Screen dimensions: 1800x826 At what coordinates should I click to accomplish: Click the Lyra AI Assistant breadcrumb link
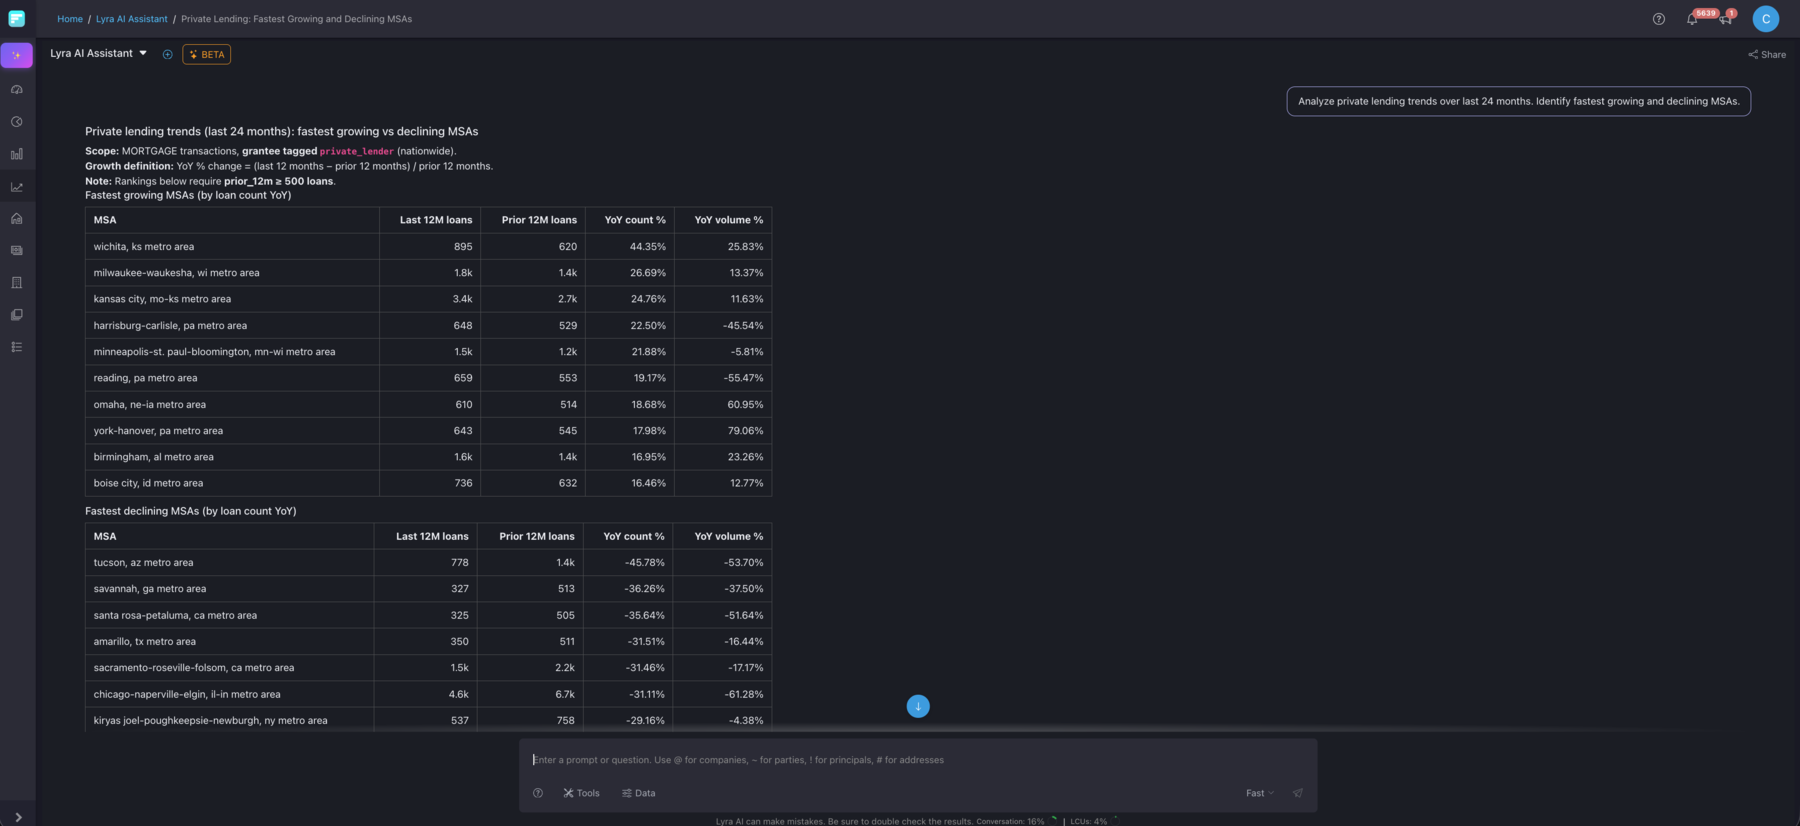[131, 19]
